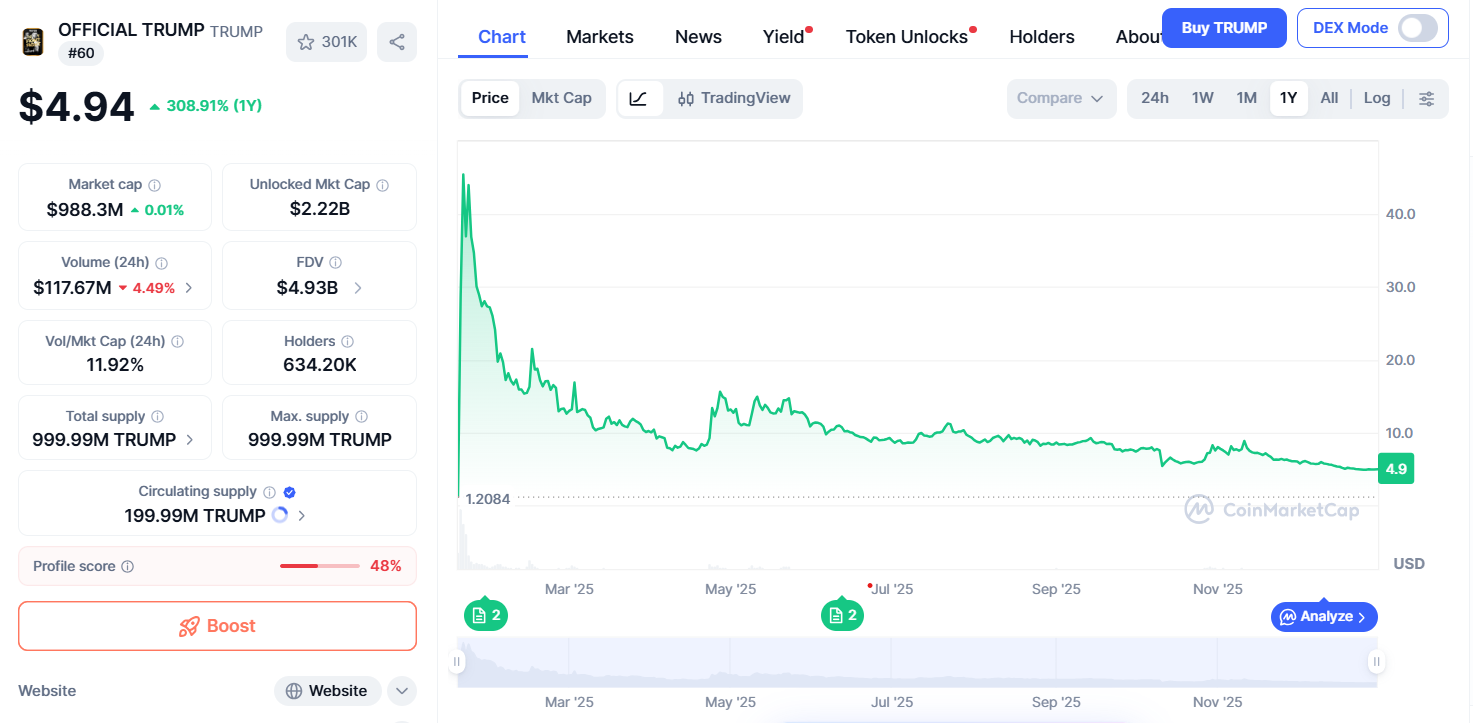Grab the left chart range slider handle
Viewport: 1473px width, 723px height.
pyautogui.click(x=458, y=661)
